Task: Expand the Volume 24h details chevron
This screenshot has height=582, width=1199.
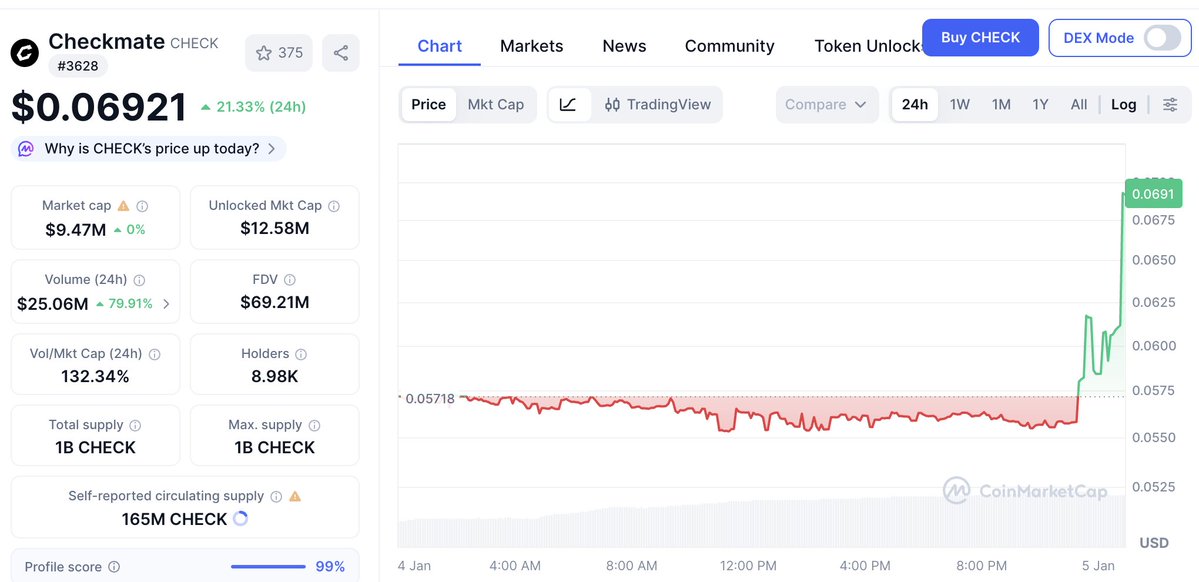Action: click(x=166, y=303)
